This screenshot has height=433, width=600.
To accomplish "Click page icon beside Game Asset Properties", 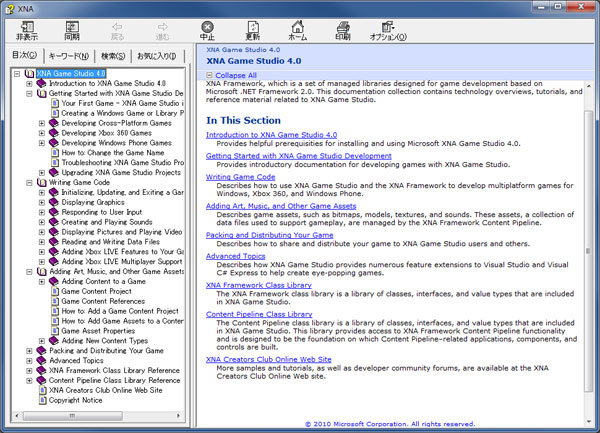I will click(x=55, y=331).
